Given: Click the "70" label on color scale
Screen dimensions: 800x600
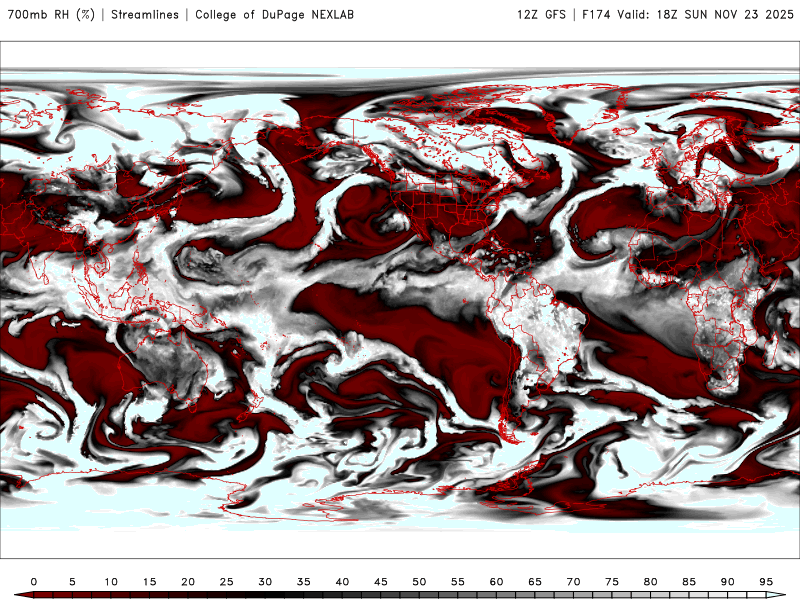Looking at the screenshot, I should click(x=573, y=582).
